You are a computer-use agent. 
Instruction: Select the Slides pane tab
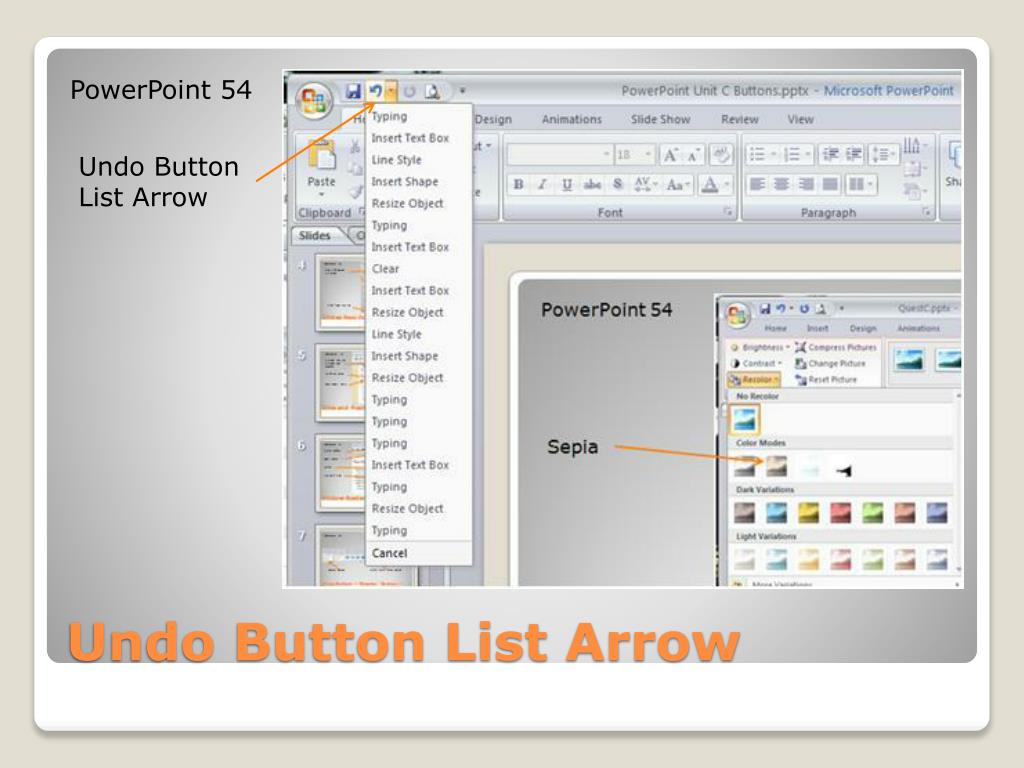(315, 236)
